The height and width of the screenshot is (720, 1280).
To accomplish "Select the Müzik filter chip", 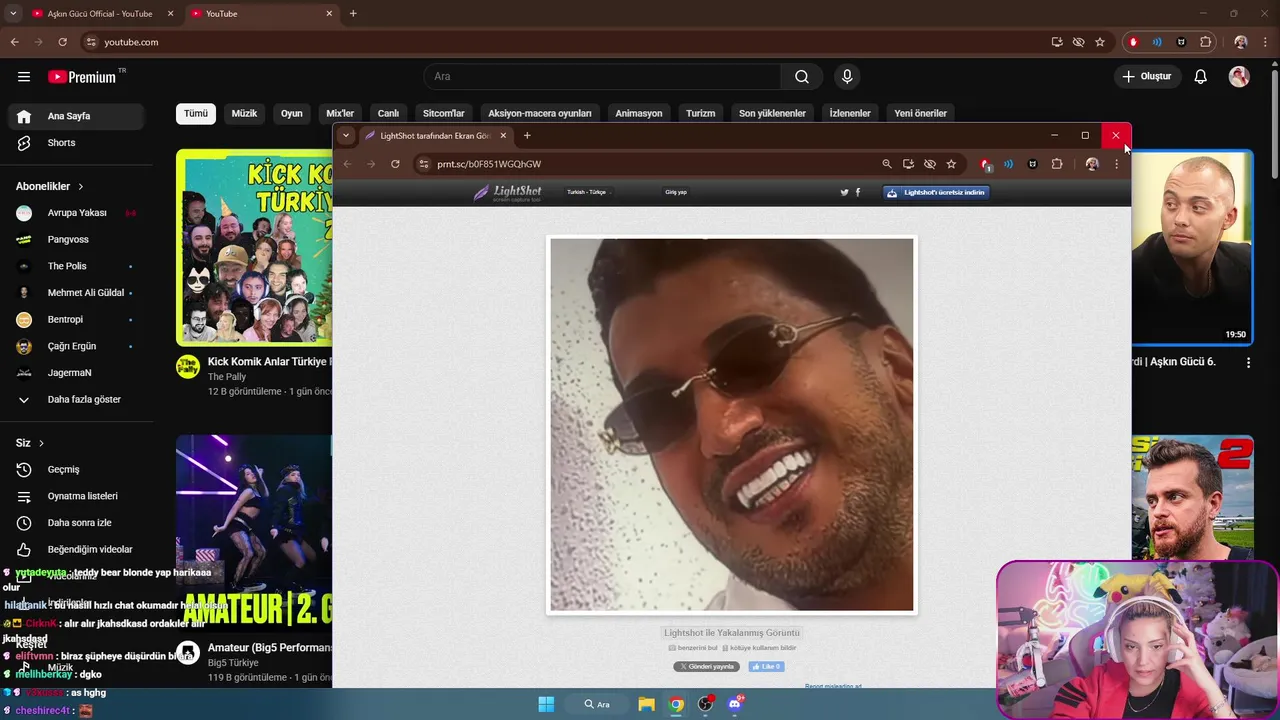I will coord(244,113).
